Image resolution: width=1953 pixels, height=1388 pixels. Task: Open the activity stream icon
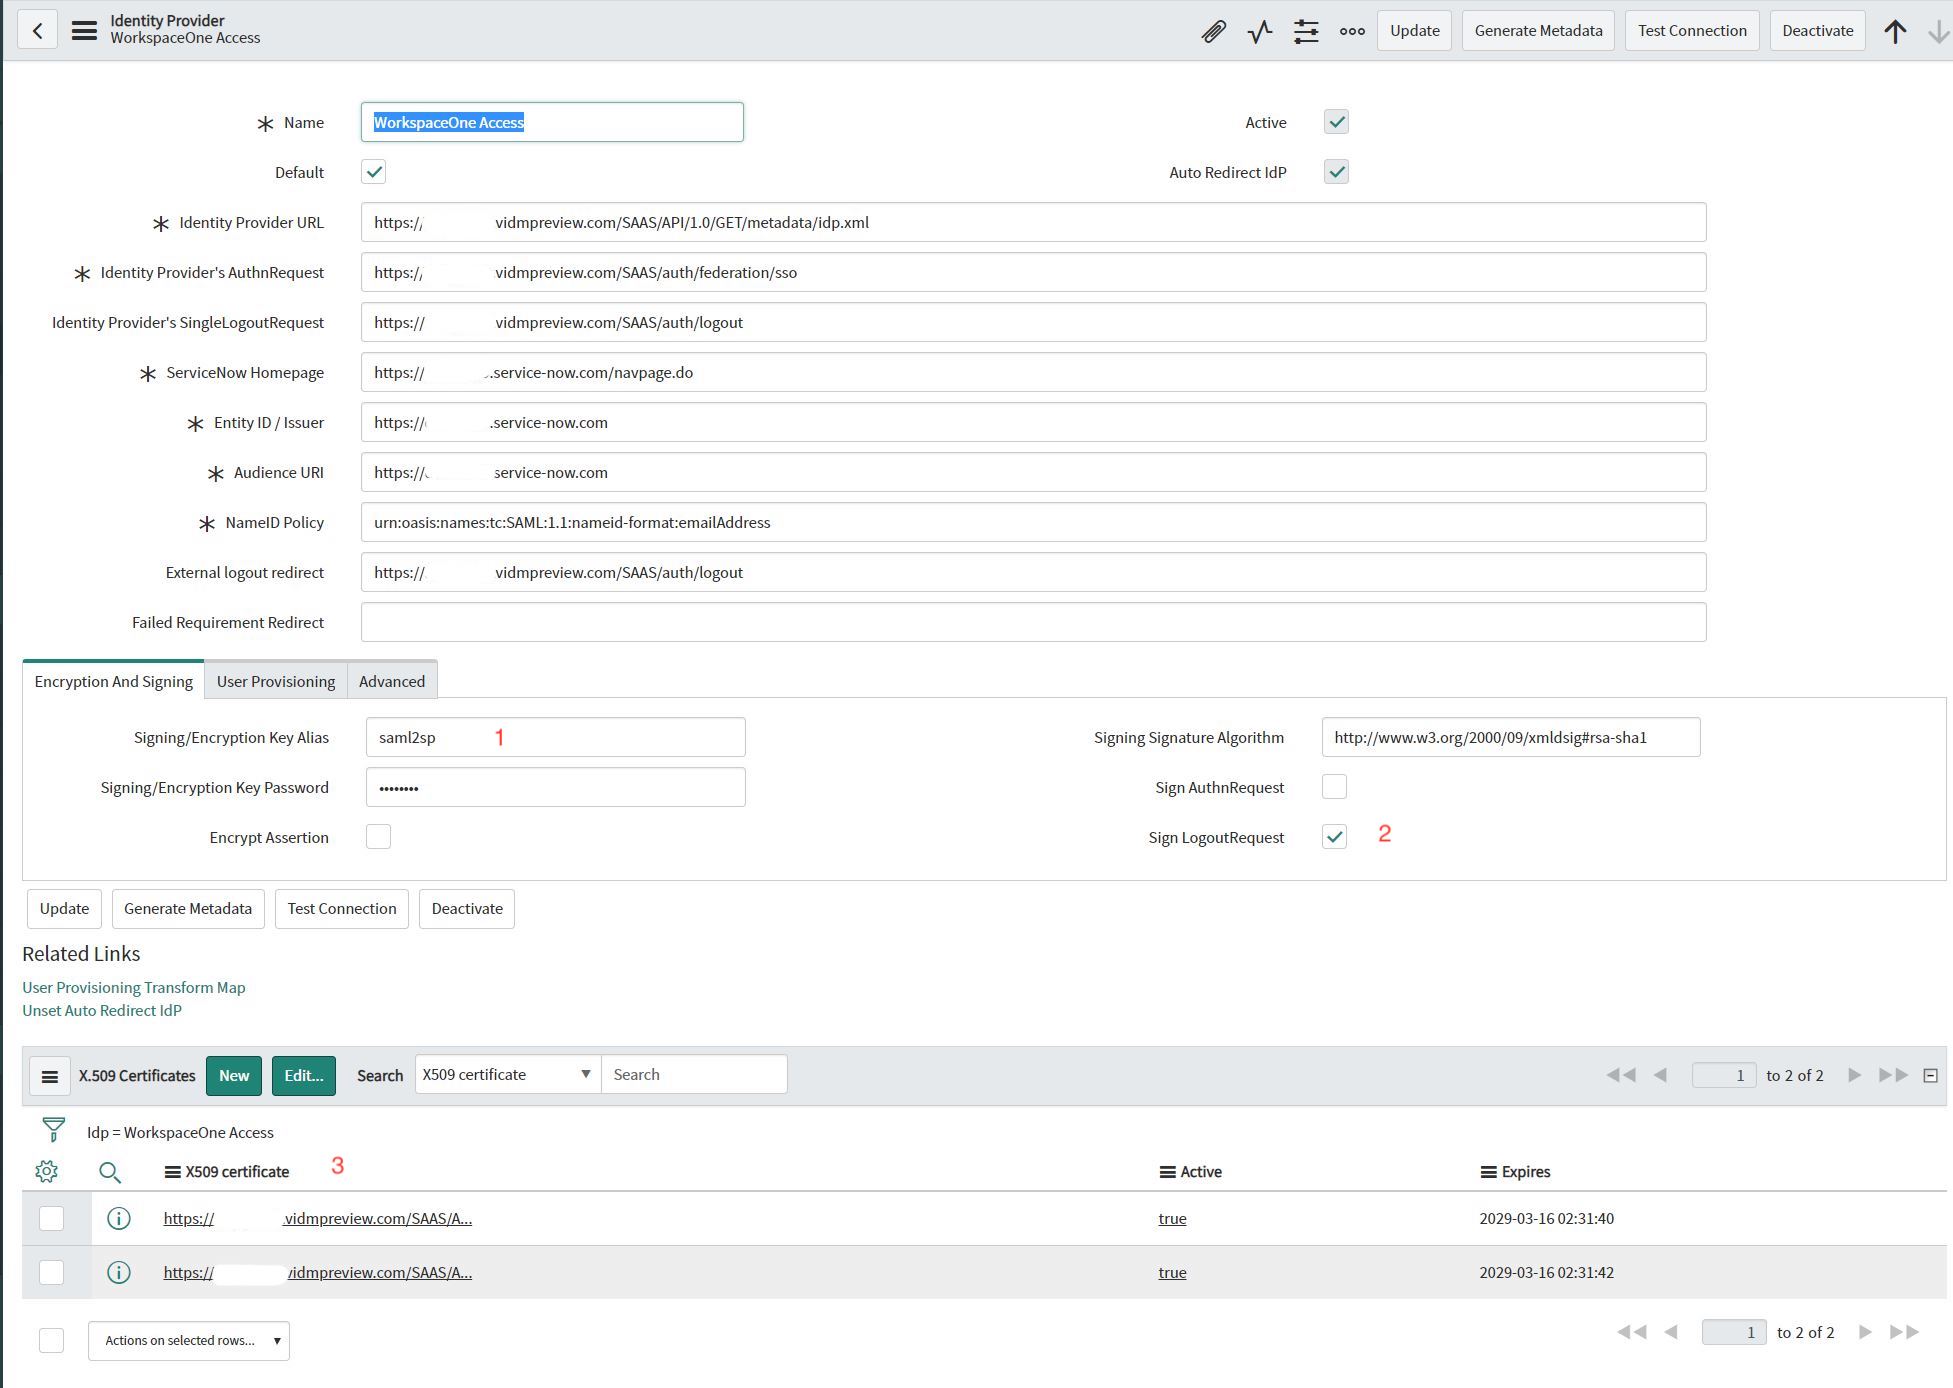(1260, 31)
